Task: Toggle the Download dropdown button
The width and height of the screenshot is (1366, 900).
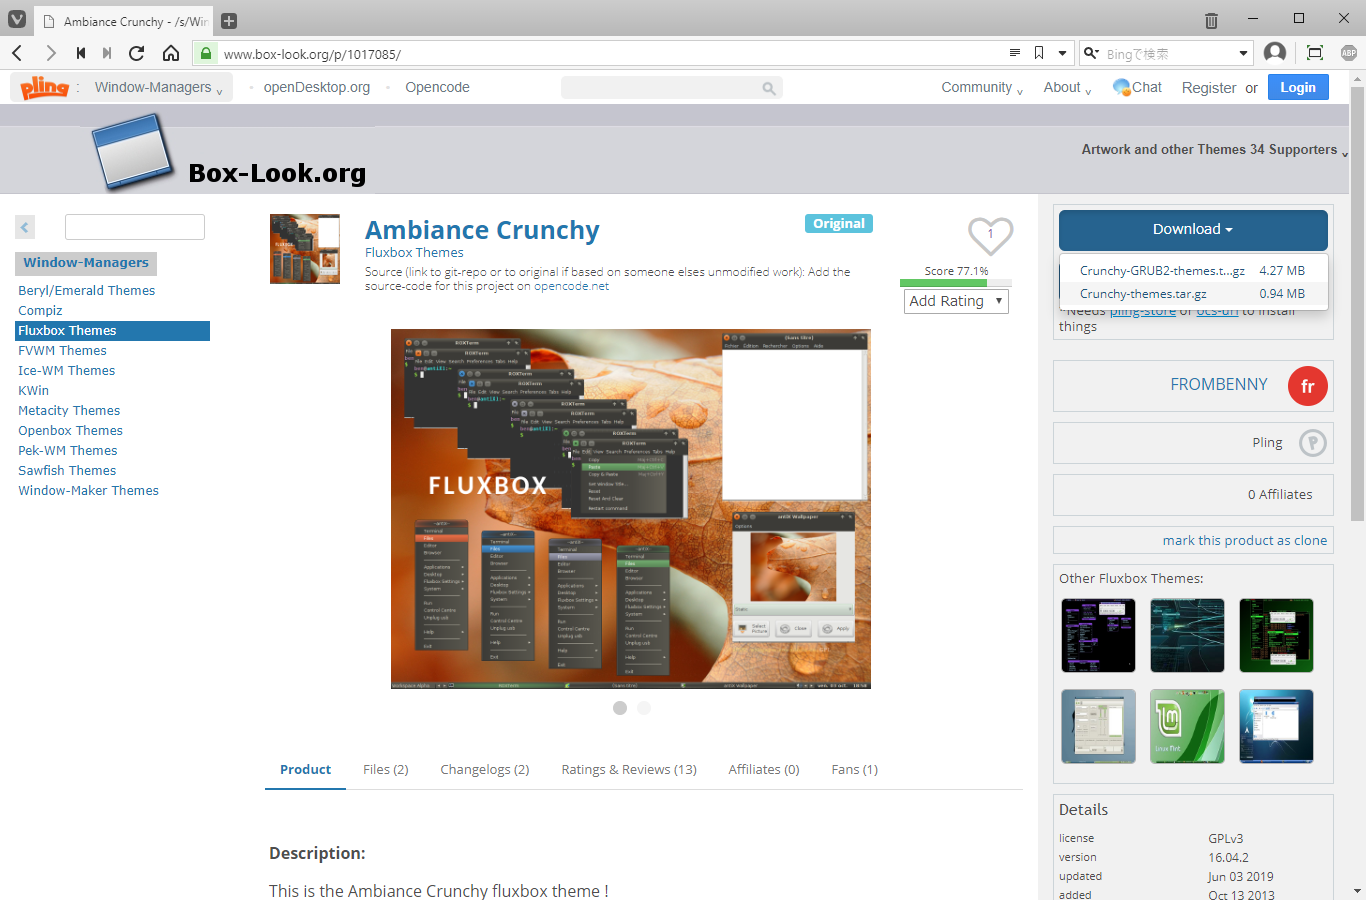Action: pyautogui.click(x=1193, y=229)
